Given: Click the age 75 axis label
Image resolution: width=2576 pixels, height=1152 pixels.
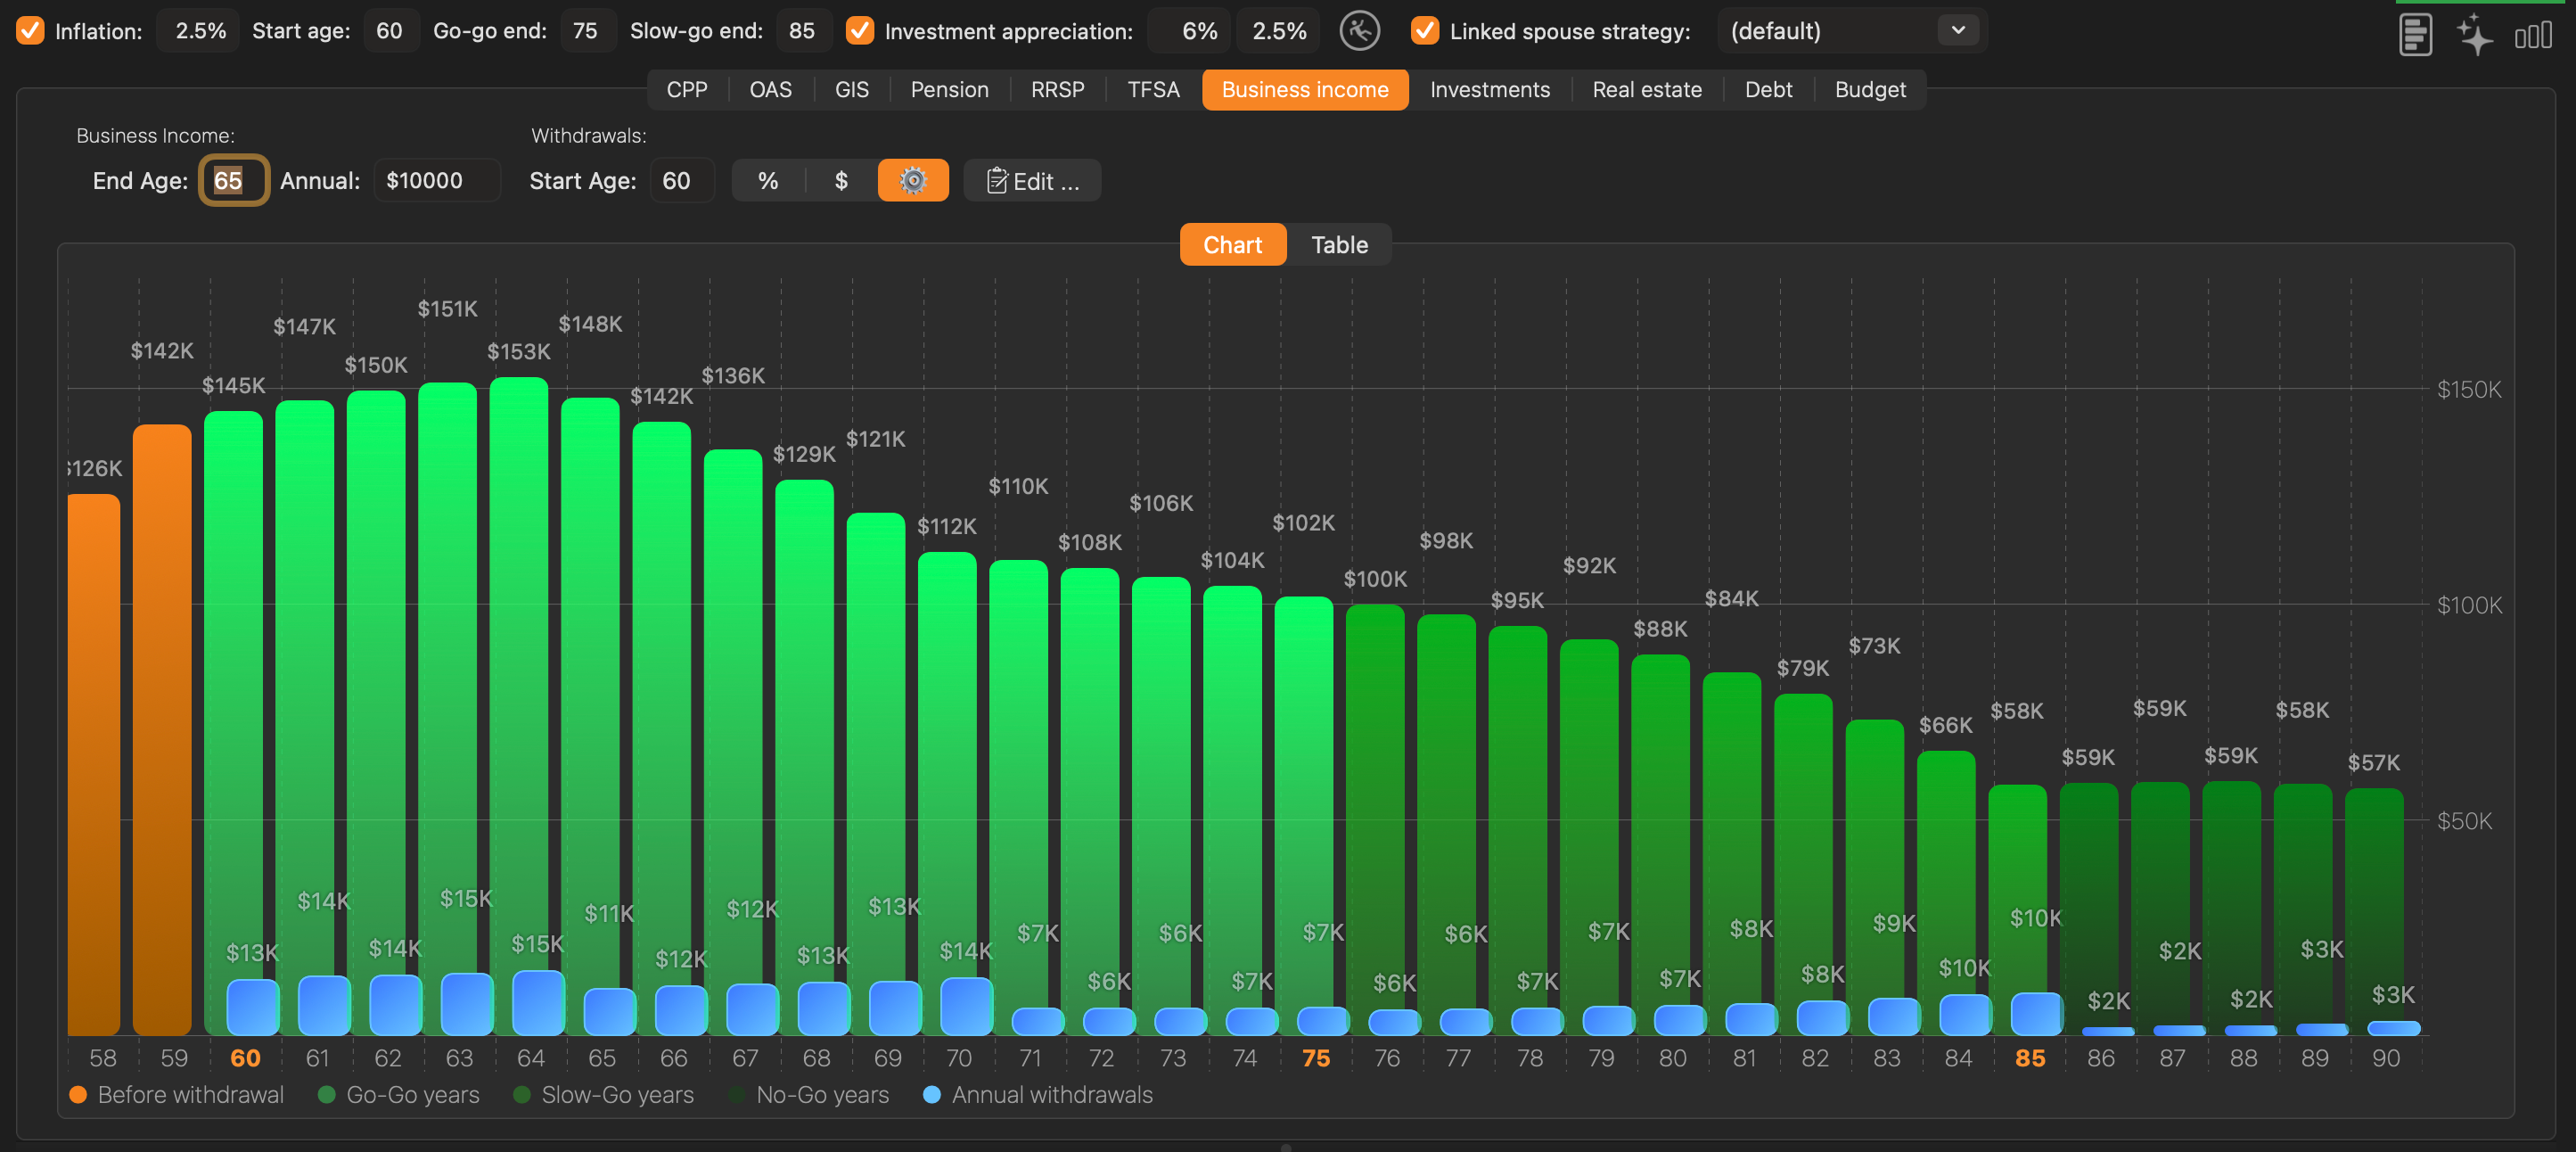Looking at the screenshot, I should (x=1316, y=1058).
